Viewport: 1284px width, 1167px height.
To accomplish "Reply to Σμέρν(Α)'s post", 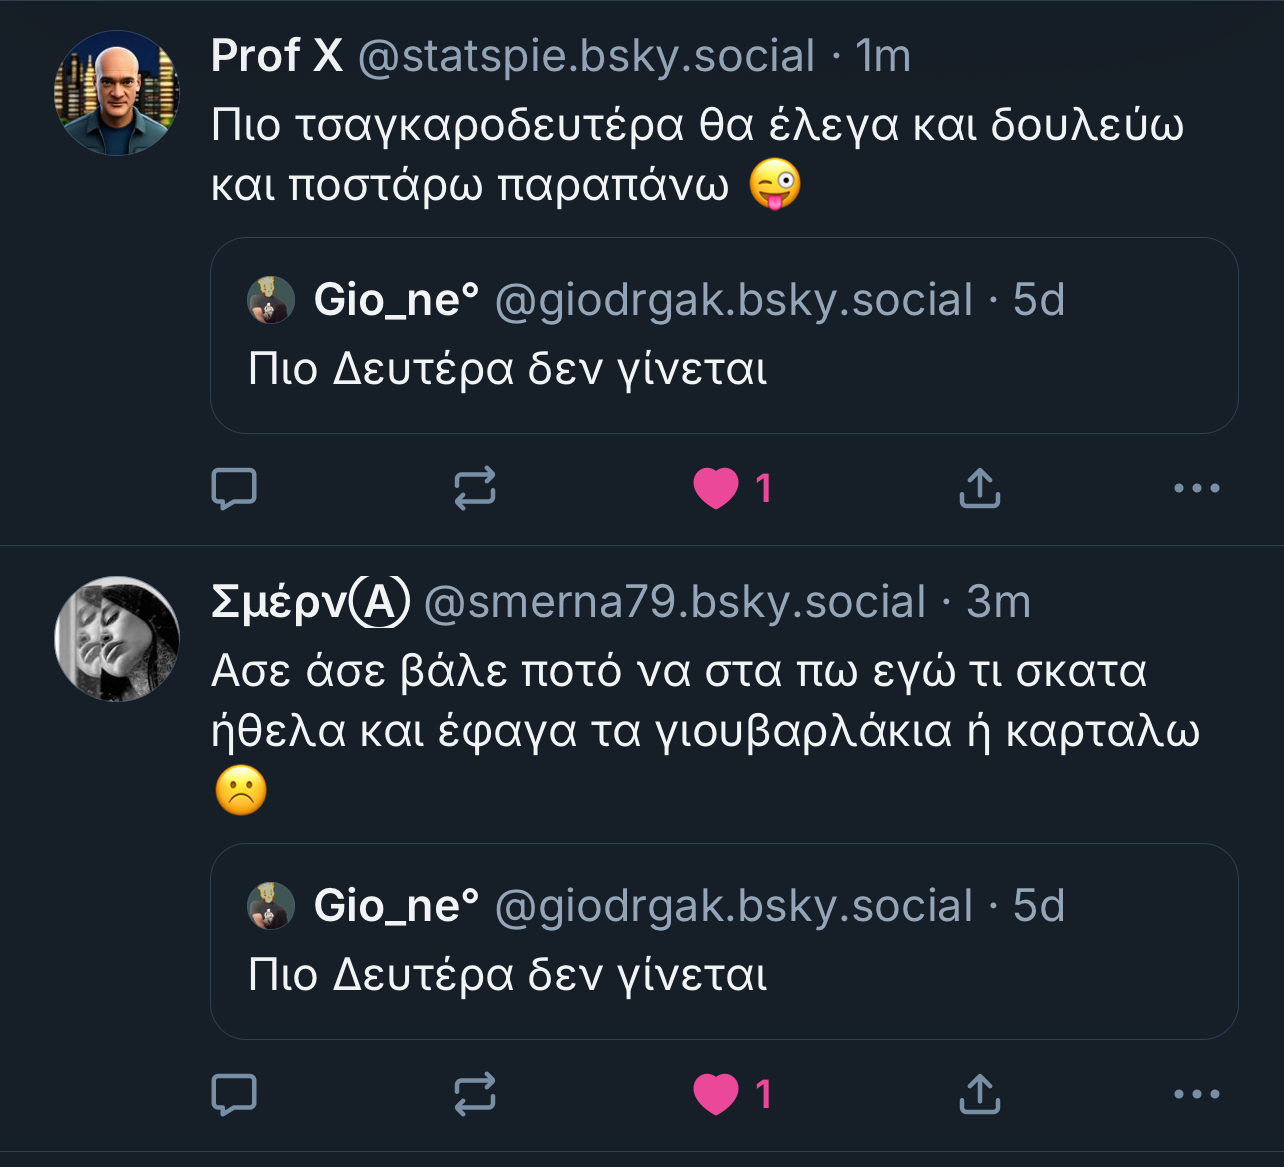I will click(234, 1094).
